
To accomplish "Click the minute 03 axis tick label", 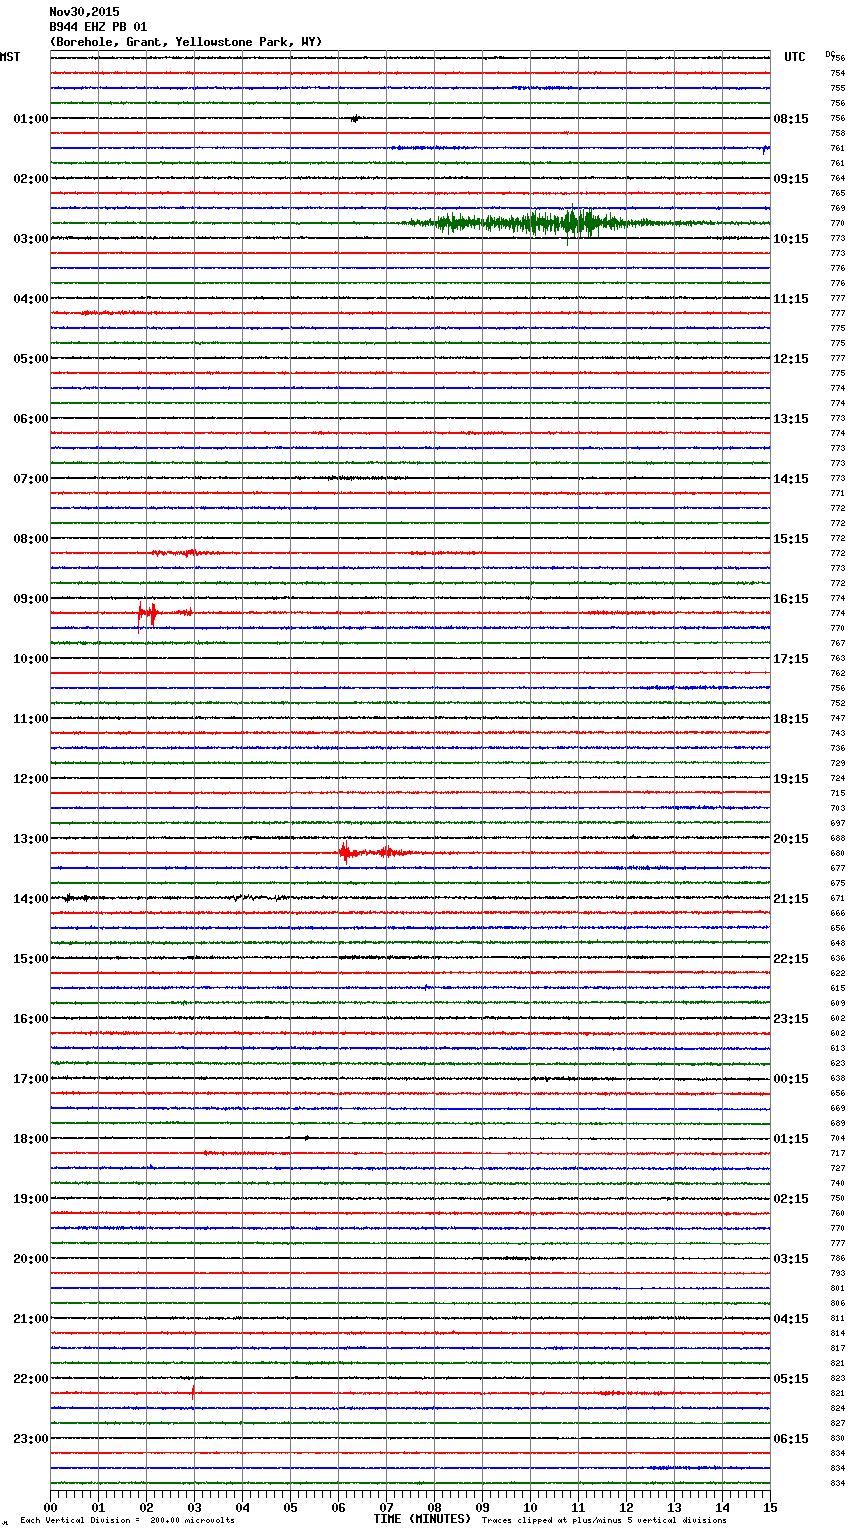I will click(x=194, y=1507).
